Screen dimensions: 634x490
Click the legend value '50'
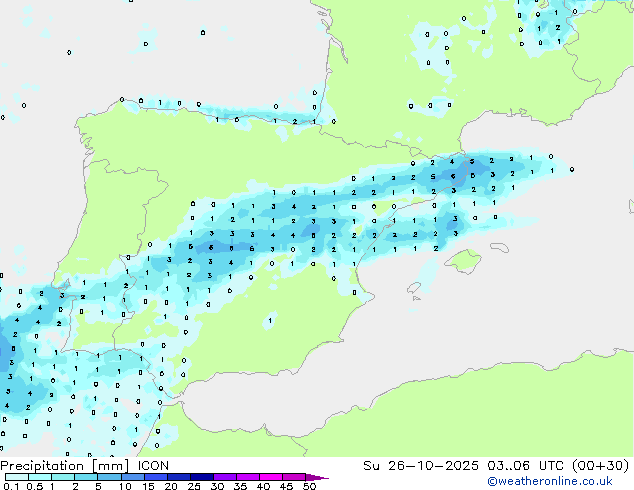pos(309,486)
